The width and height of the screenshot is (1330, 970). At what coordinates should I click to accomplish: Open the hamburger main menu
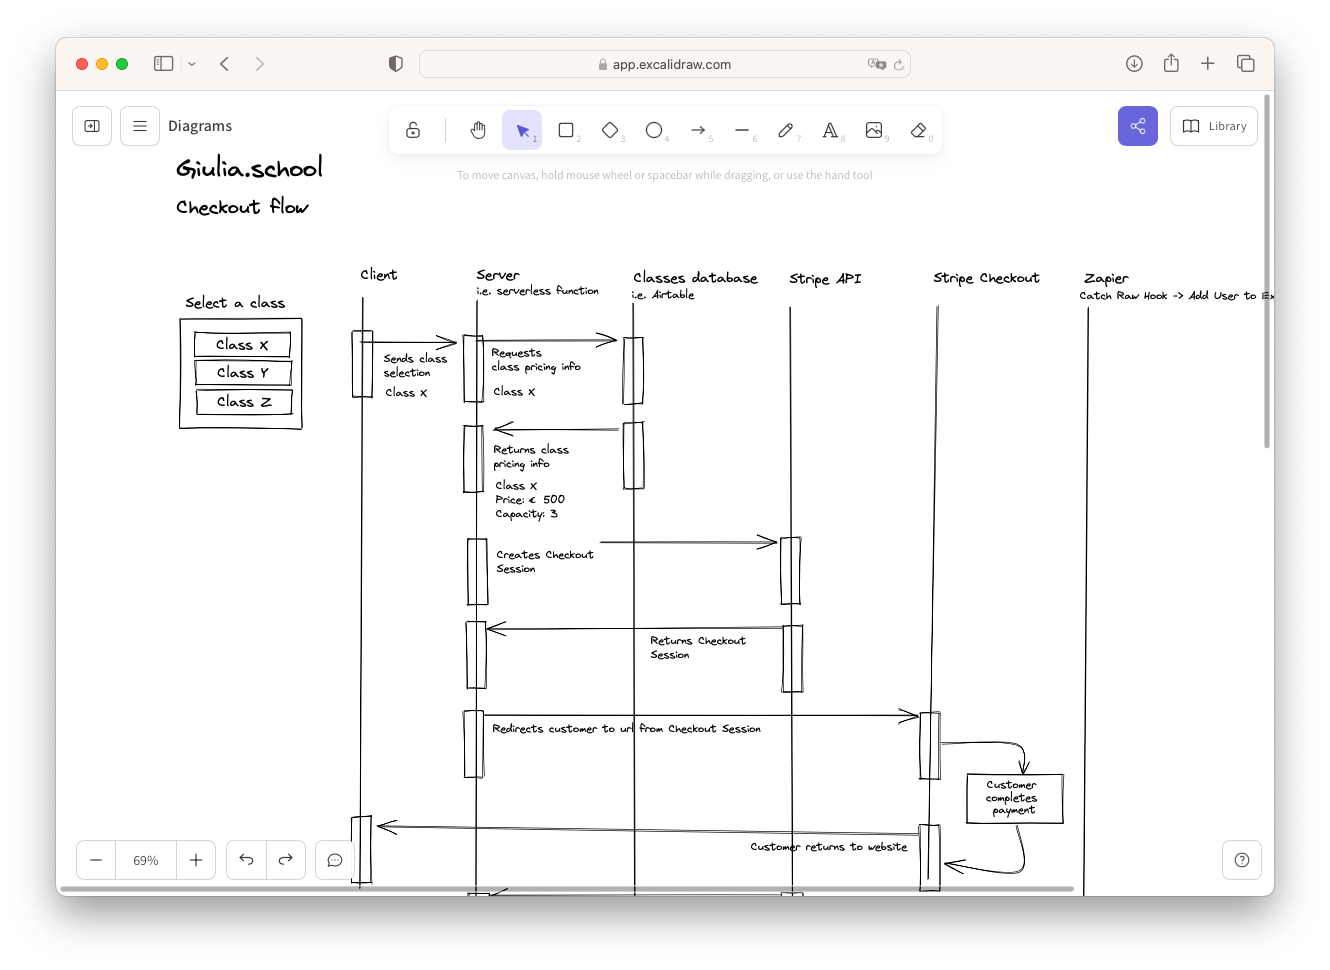[140, 126]
